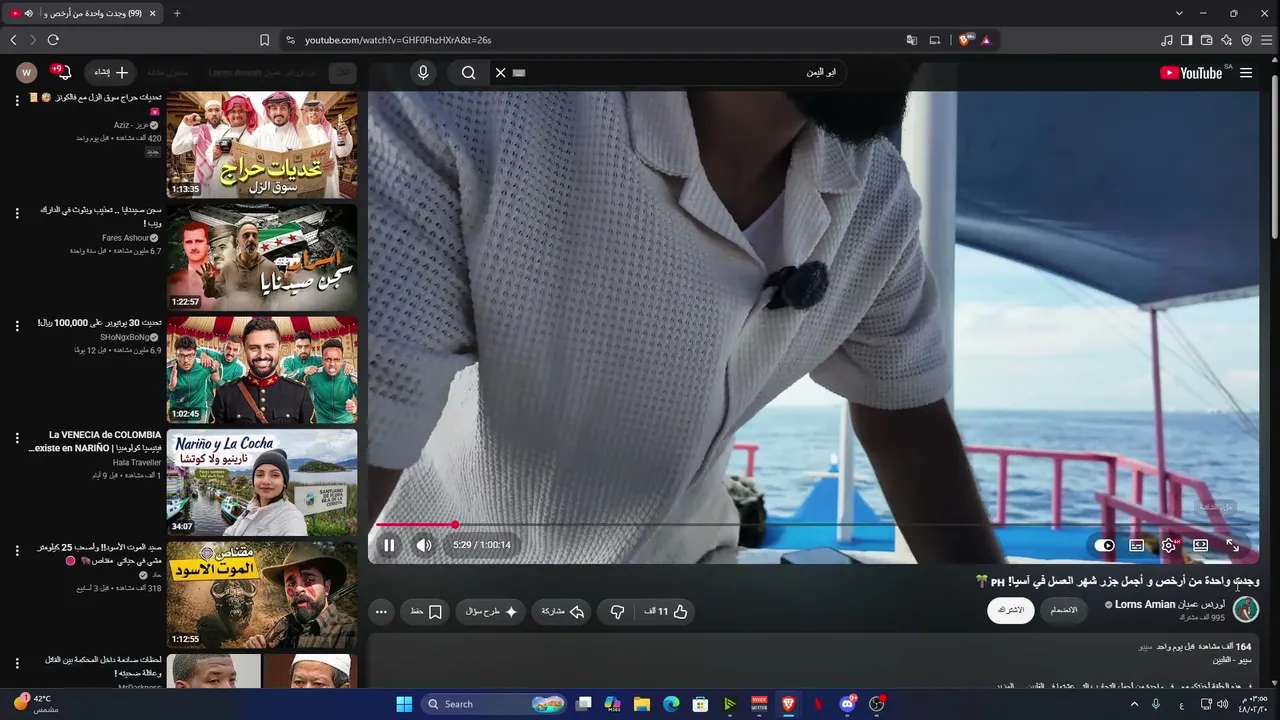Viewport: 1280px width, 720px height.
Task: Open صيد الموت الأسود video thumbnail
Action: 262,595
